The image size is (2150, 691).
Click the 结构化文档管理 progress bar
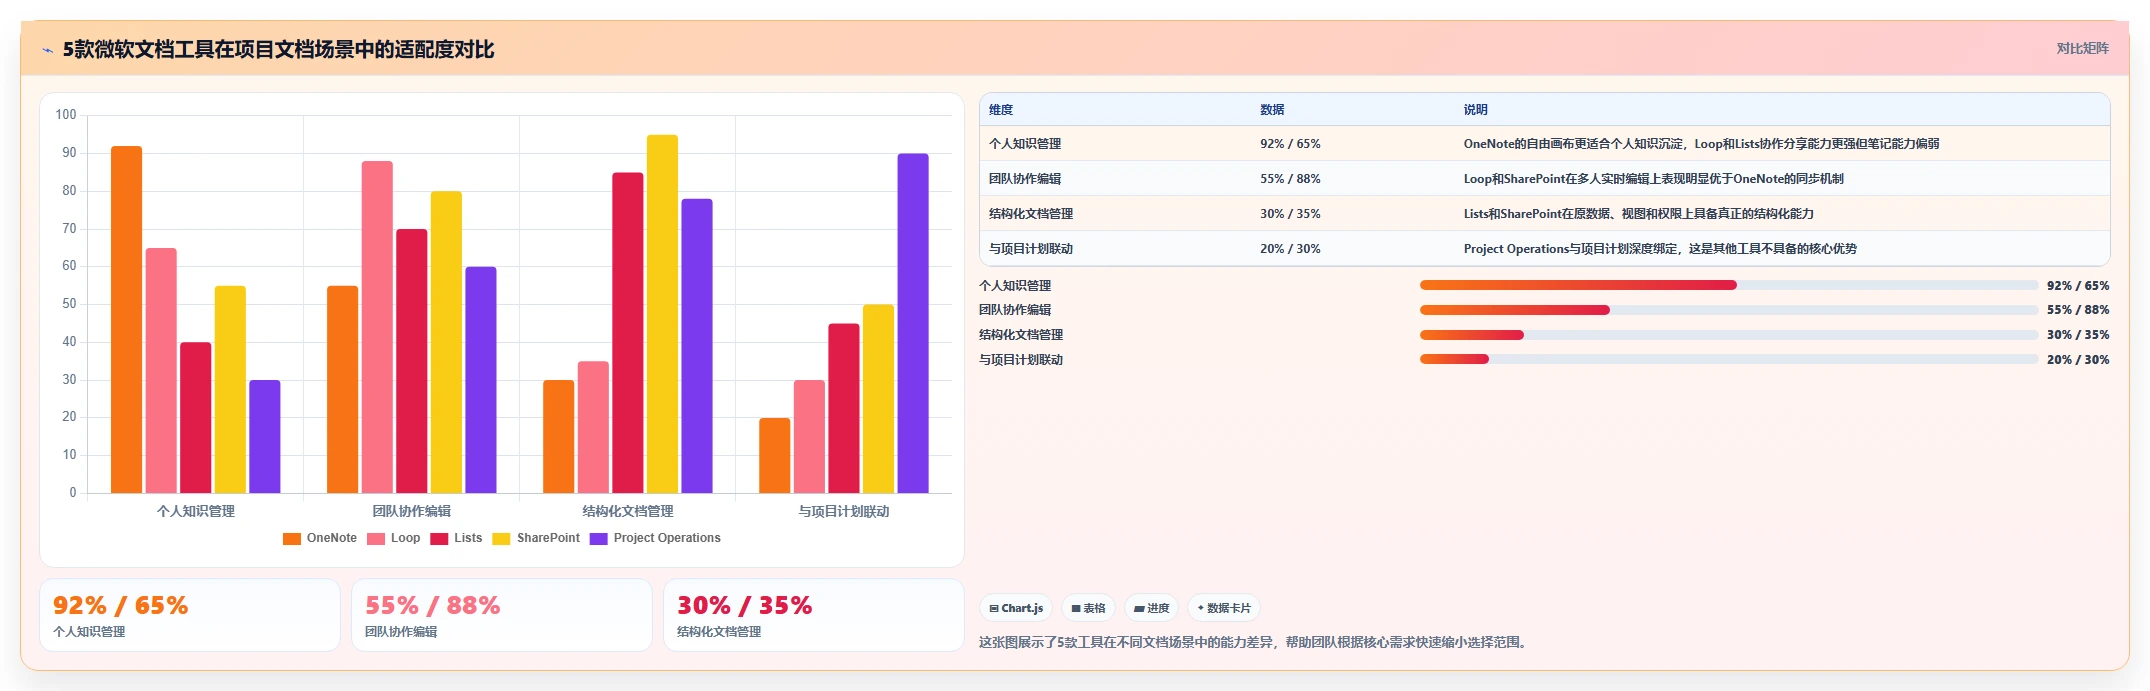[x=1729, y=335]
